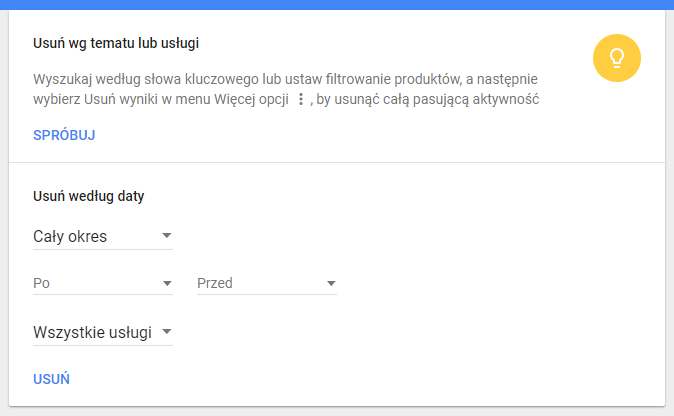Open the Cały okres period dropdown
The width and height of the screenshot is (674, 416).
click(x=103, y=236)
